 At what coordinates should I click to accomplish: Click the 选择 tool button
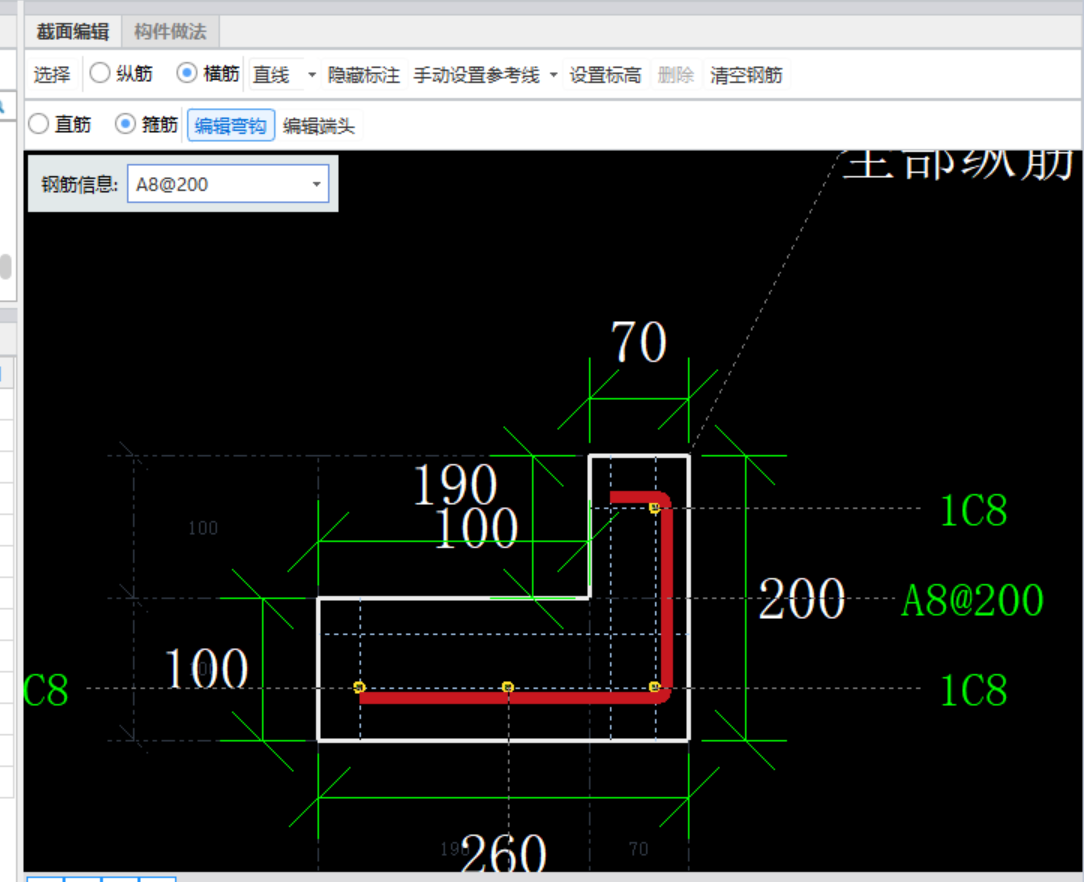click(x=52, y=75)
